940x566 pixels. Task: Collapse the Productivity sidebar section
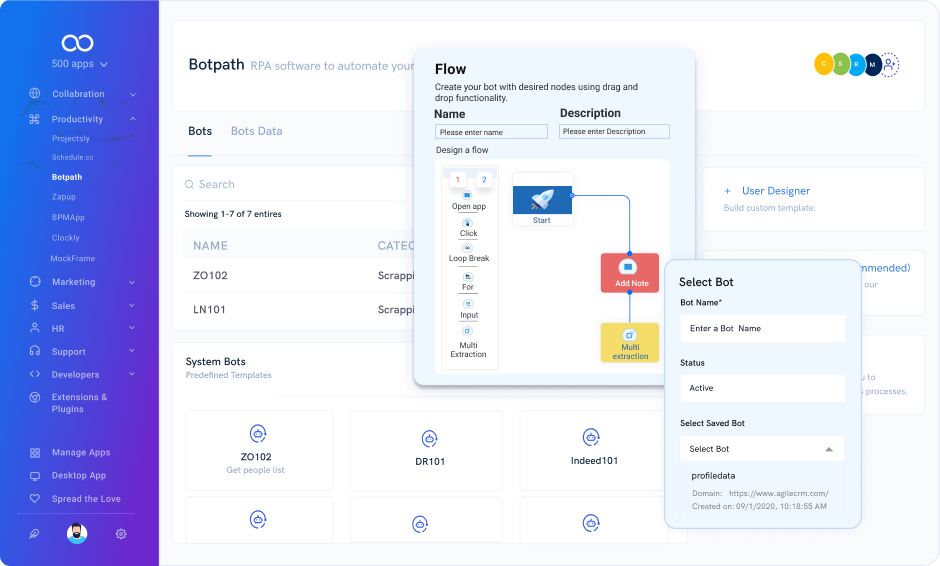[x=132, y=119]
